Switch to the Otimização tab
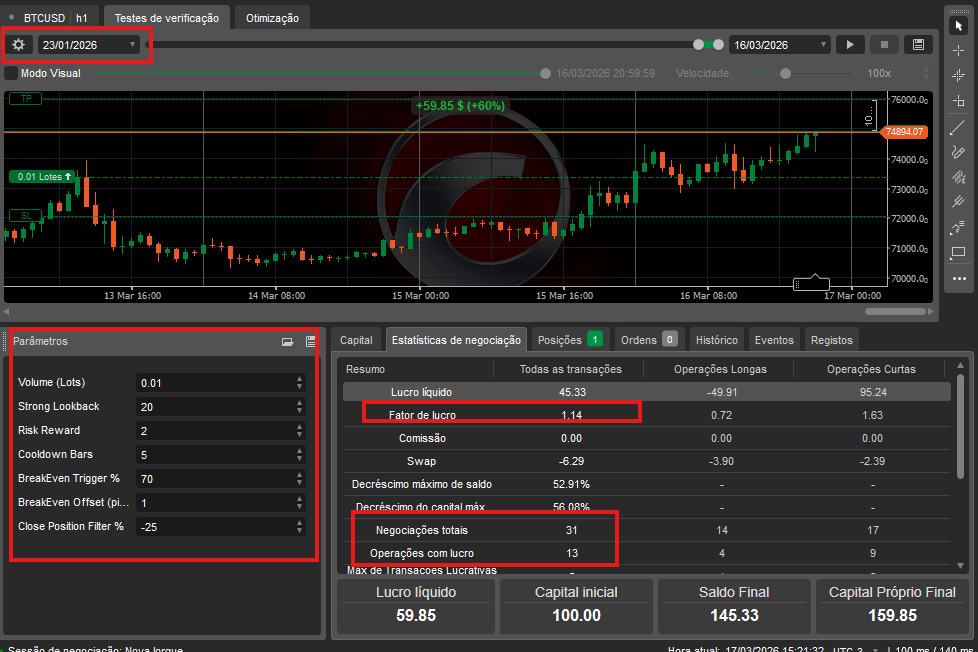 273,18
